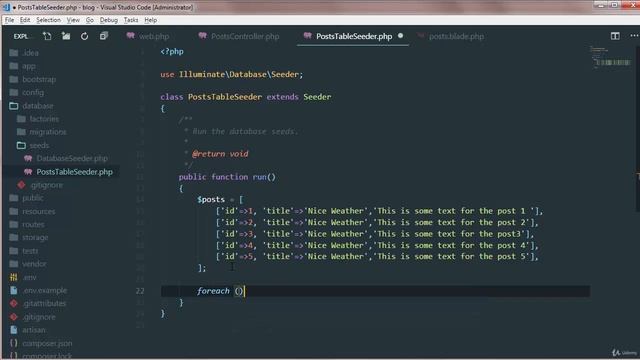Screen dimensions: 640x360
Task: Click the post 5 array row text
Action: (377, 257)
